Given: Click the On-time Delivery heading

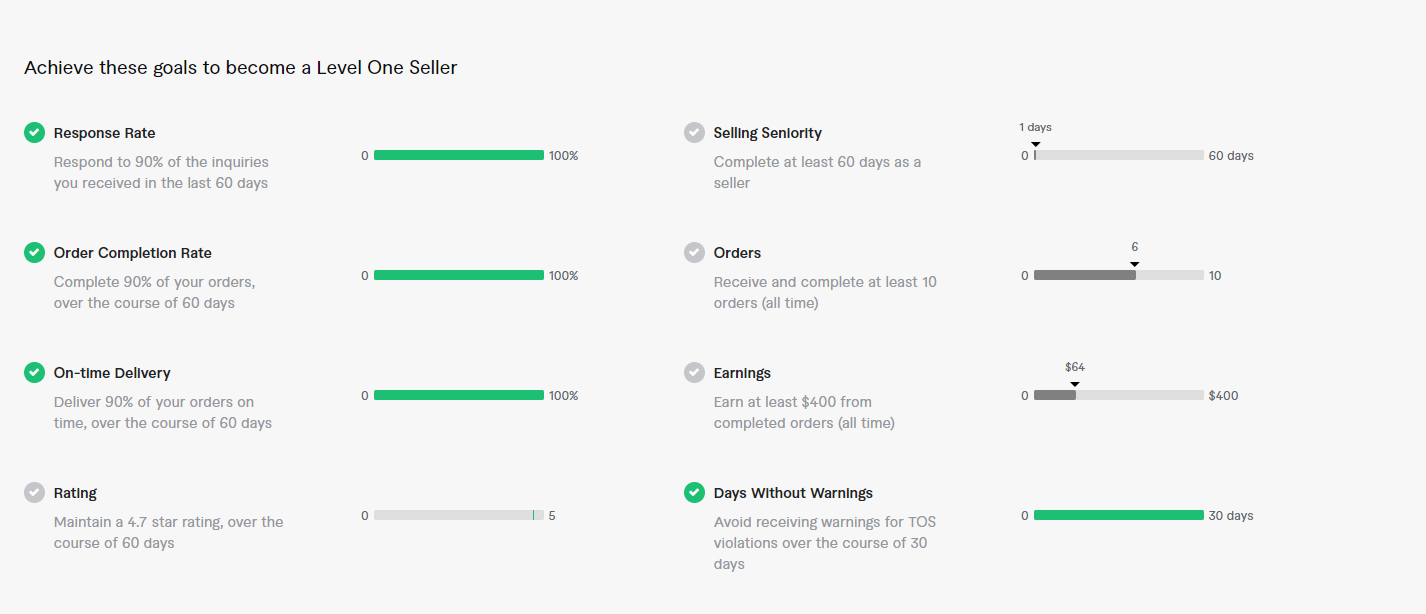Looking at the screenshot, I should click(112, 373).
